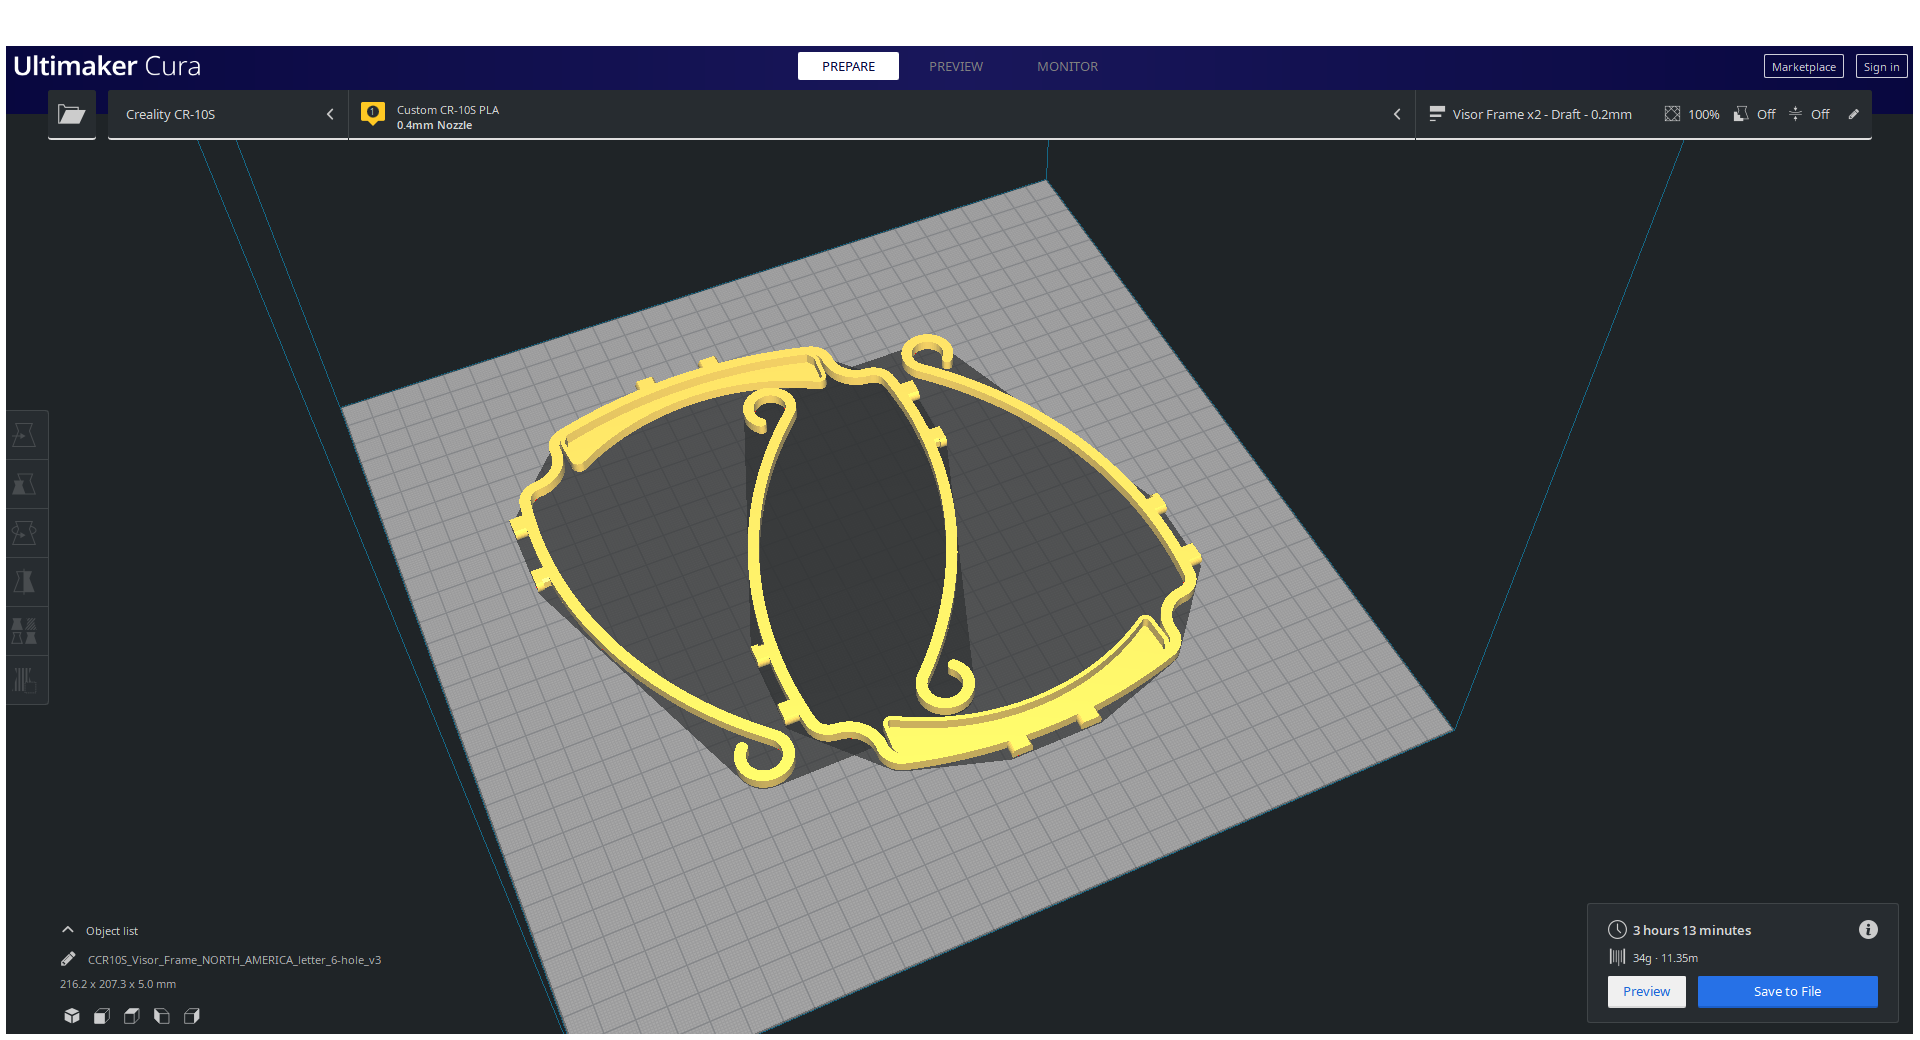Screen dimensions: 1920x1040
Task: Switch to top view camera icon
Action: click(x=132, y=1016)
